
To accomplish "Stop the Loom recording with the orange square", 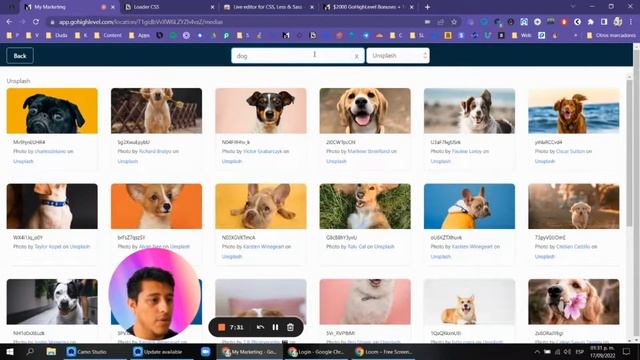I will (x=222, y=327).
